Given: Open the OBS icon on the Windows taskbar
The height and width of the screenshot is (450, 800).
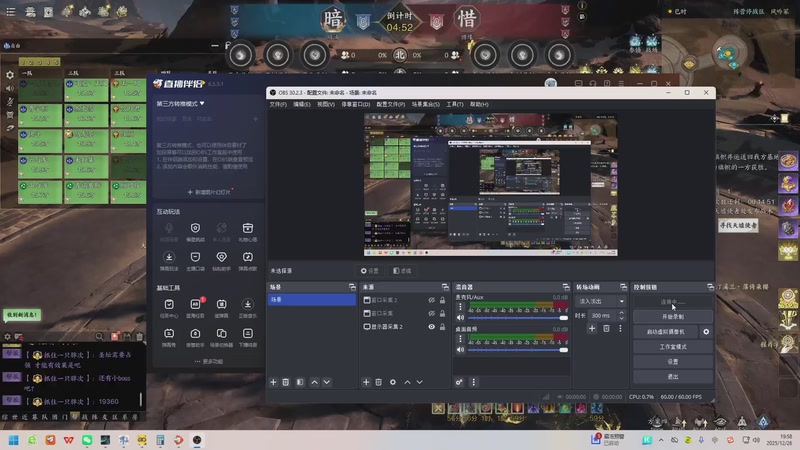Looking at the screenshot, I should pyautogui.click(x=197, y=440).
